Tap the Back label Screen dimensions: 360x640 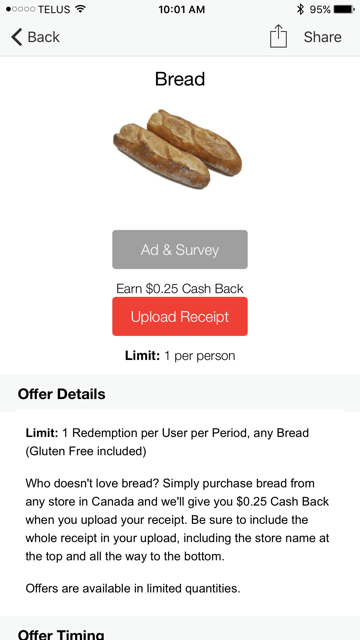43,37
